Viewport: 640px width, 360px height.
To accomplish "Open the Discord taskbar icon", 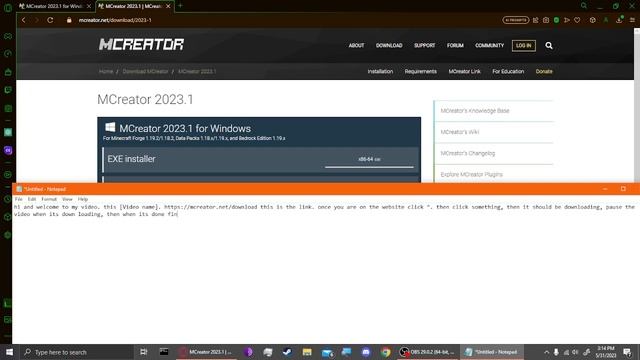I will 366,352.
